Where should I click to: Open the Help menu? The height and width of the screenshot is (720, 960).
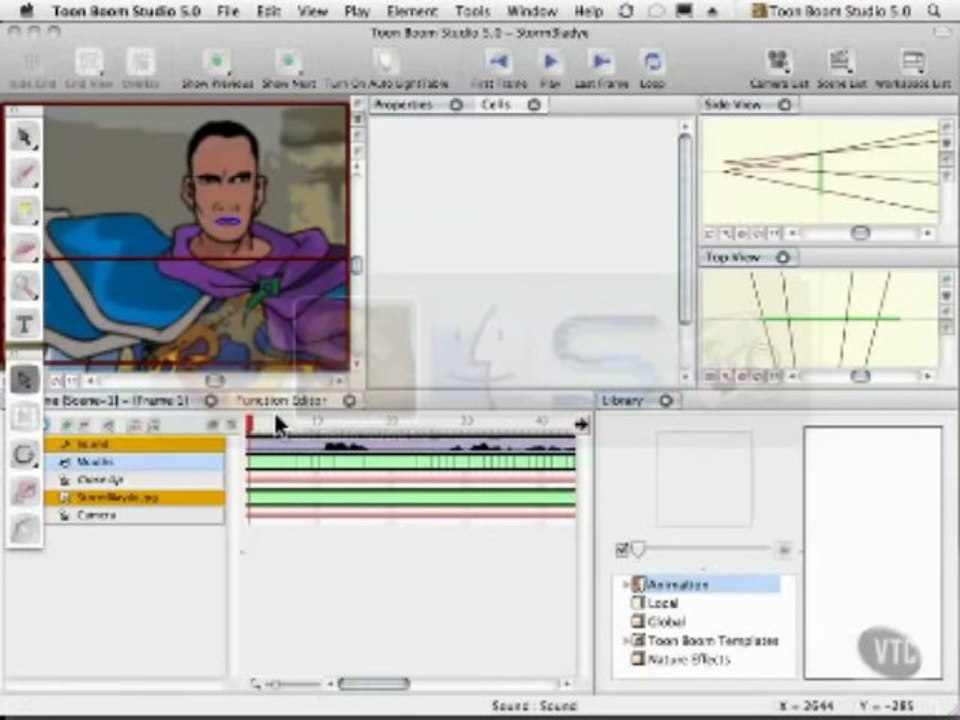tap(588, 11)
